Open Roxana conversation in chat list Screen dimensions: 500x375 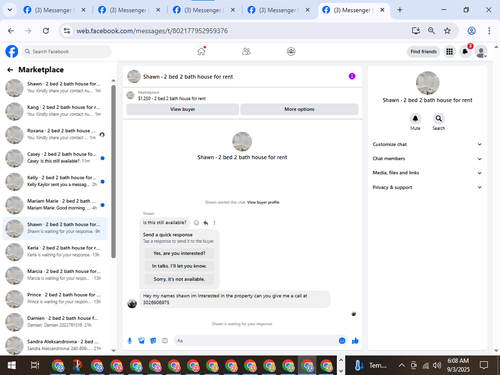point(55,134)
